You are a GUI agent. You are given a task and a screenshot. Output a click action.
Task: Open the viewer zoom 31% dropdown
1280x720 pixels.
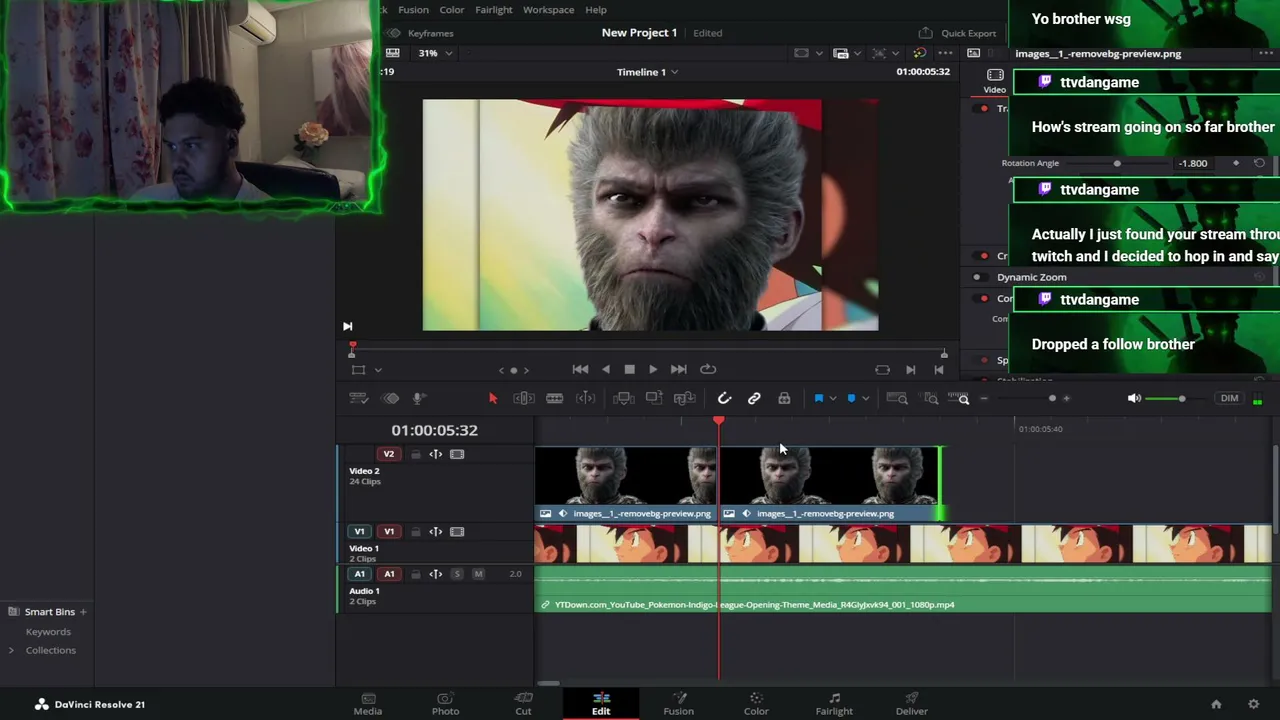(434, 53)
